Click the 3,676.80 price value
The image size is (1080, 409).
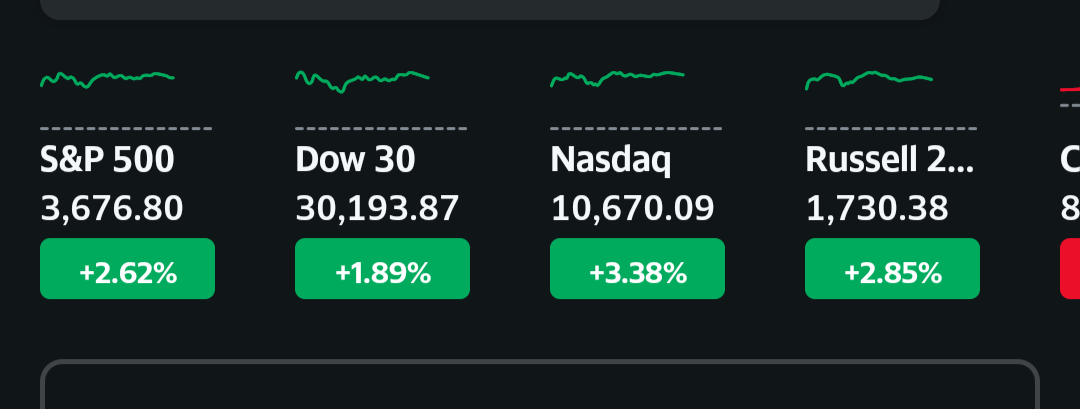pos(112,208)
